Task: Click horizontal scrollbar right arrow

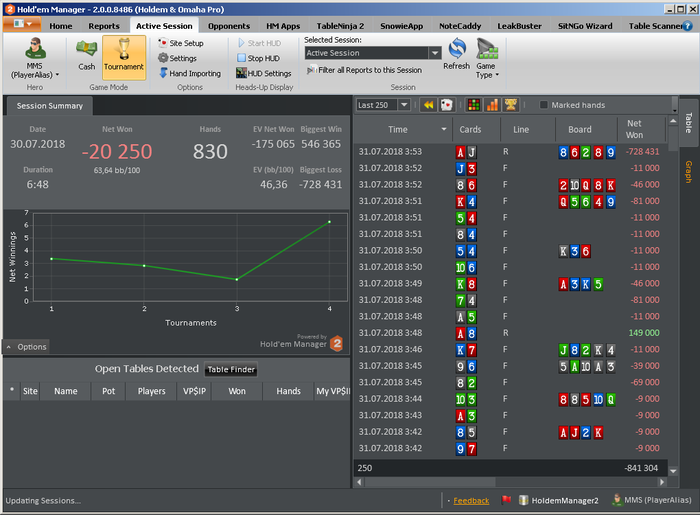Action: pyautogui.click(x=662, y=482)
